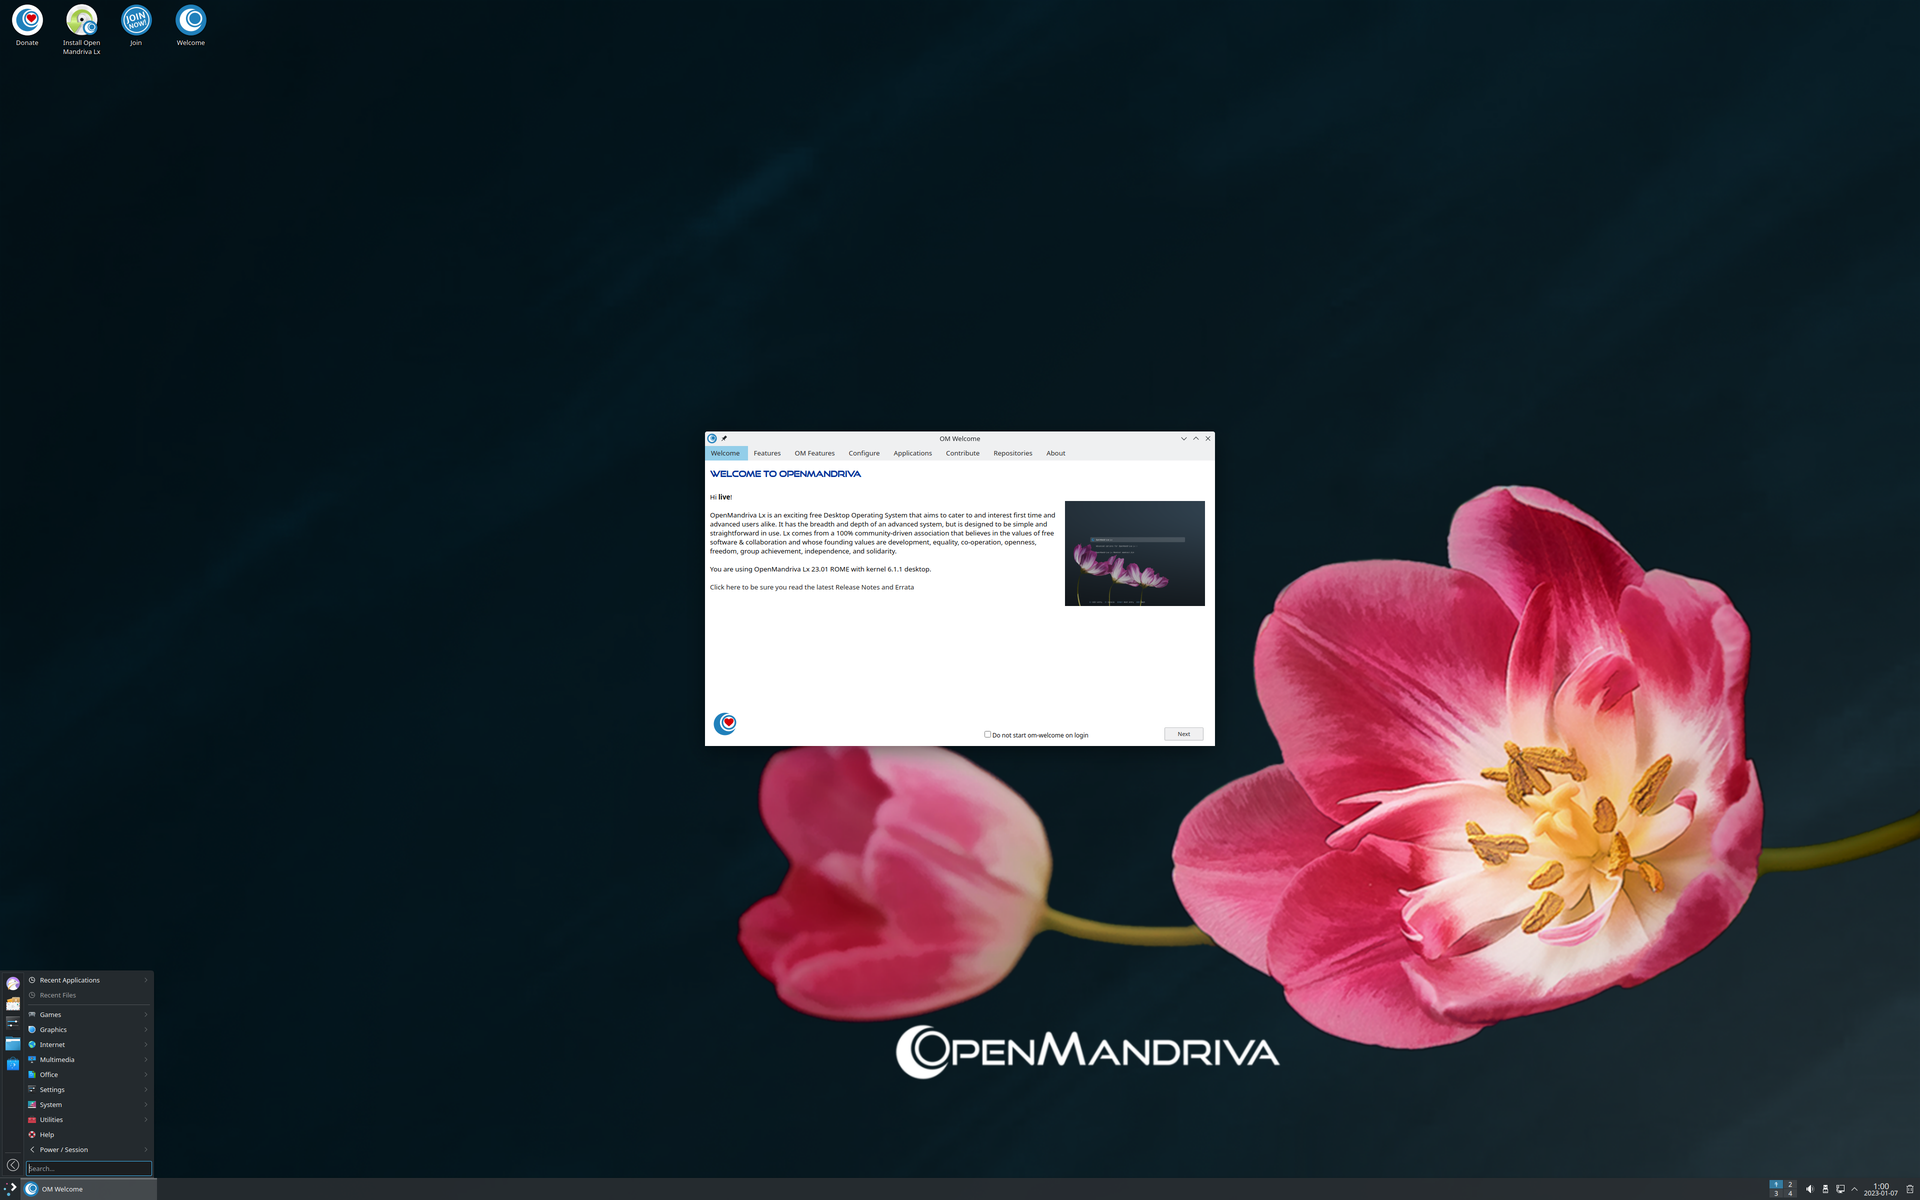Show hidden system tray icons arrow
The image size is (1920, 1200).
click(1854, 1189)
